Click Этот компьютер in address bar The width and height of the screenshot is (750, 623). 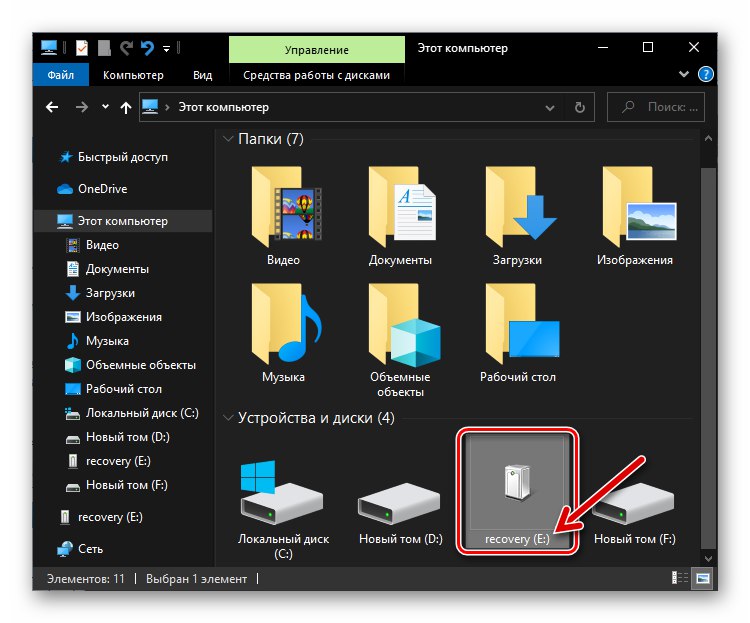pos(223,107)
